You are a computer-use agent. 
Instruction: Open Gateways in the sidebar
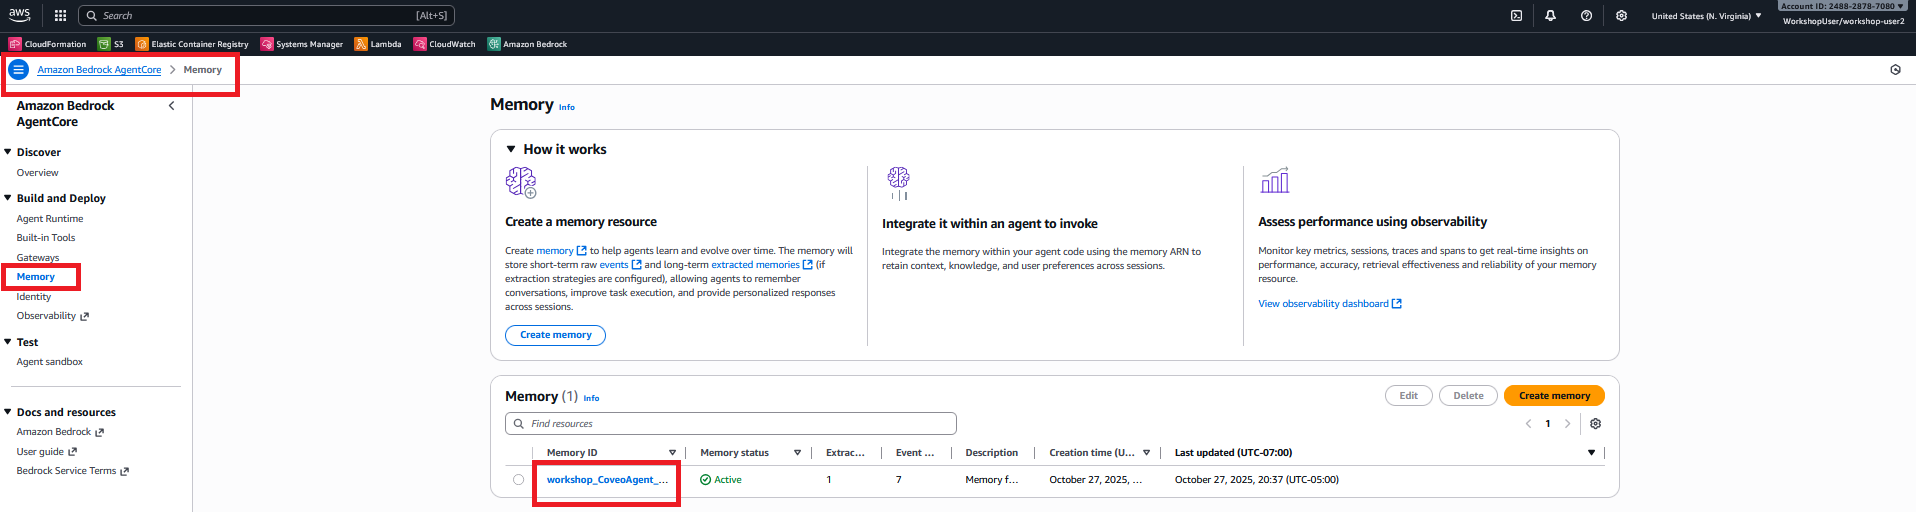tap(38, 258)
